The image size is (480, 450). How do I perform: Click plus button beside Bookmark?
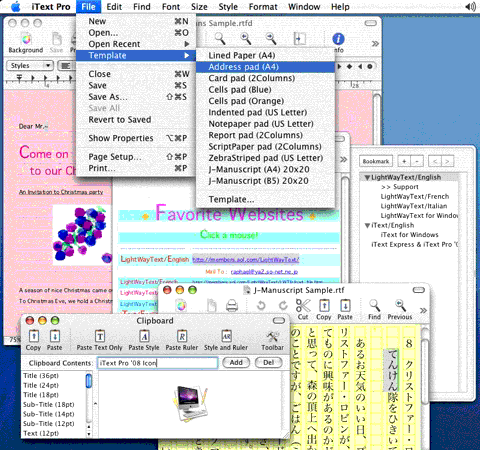404,161
